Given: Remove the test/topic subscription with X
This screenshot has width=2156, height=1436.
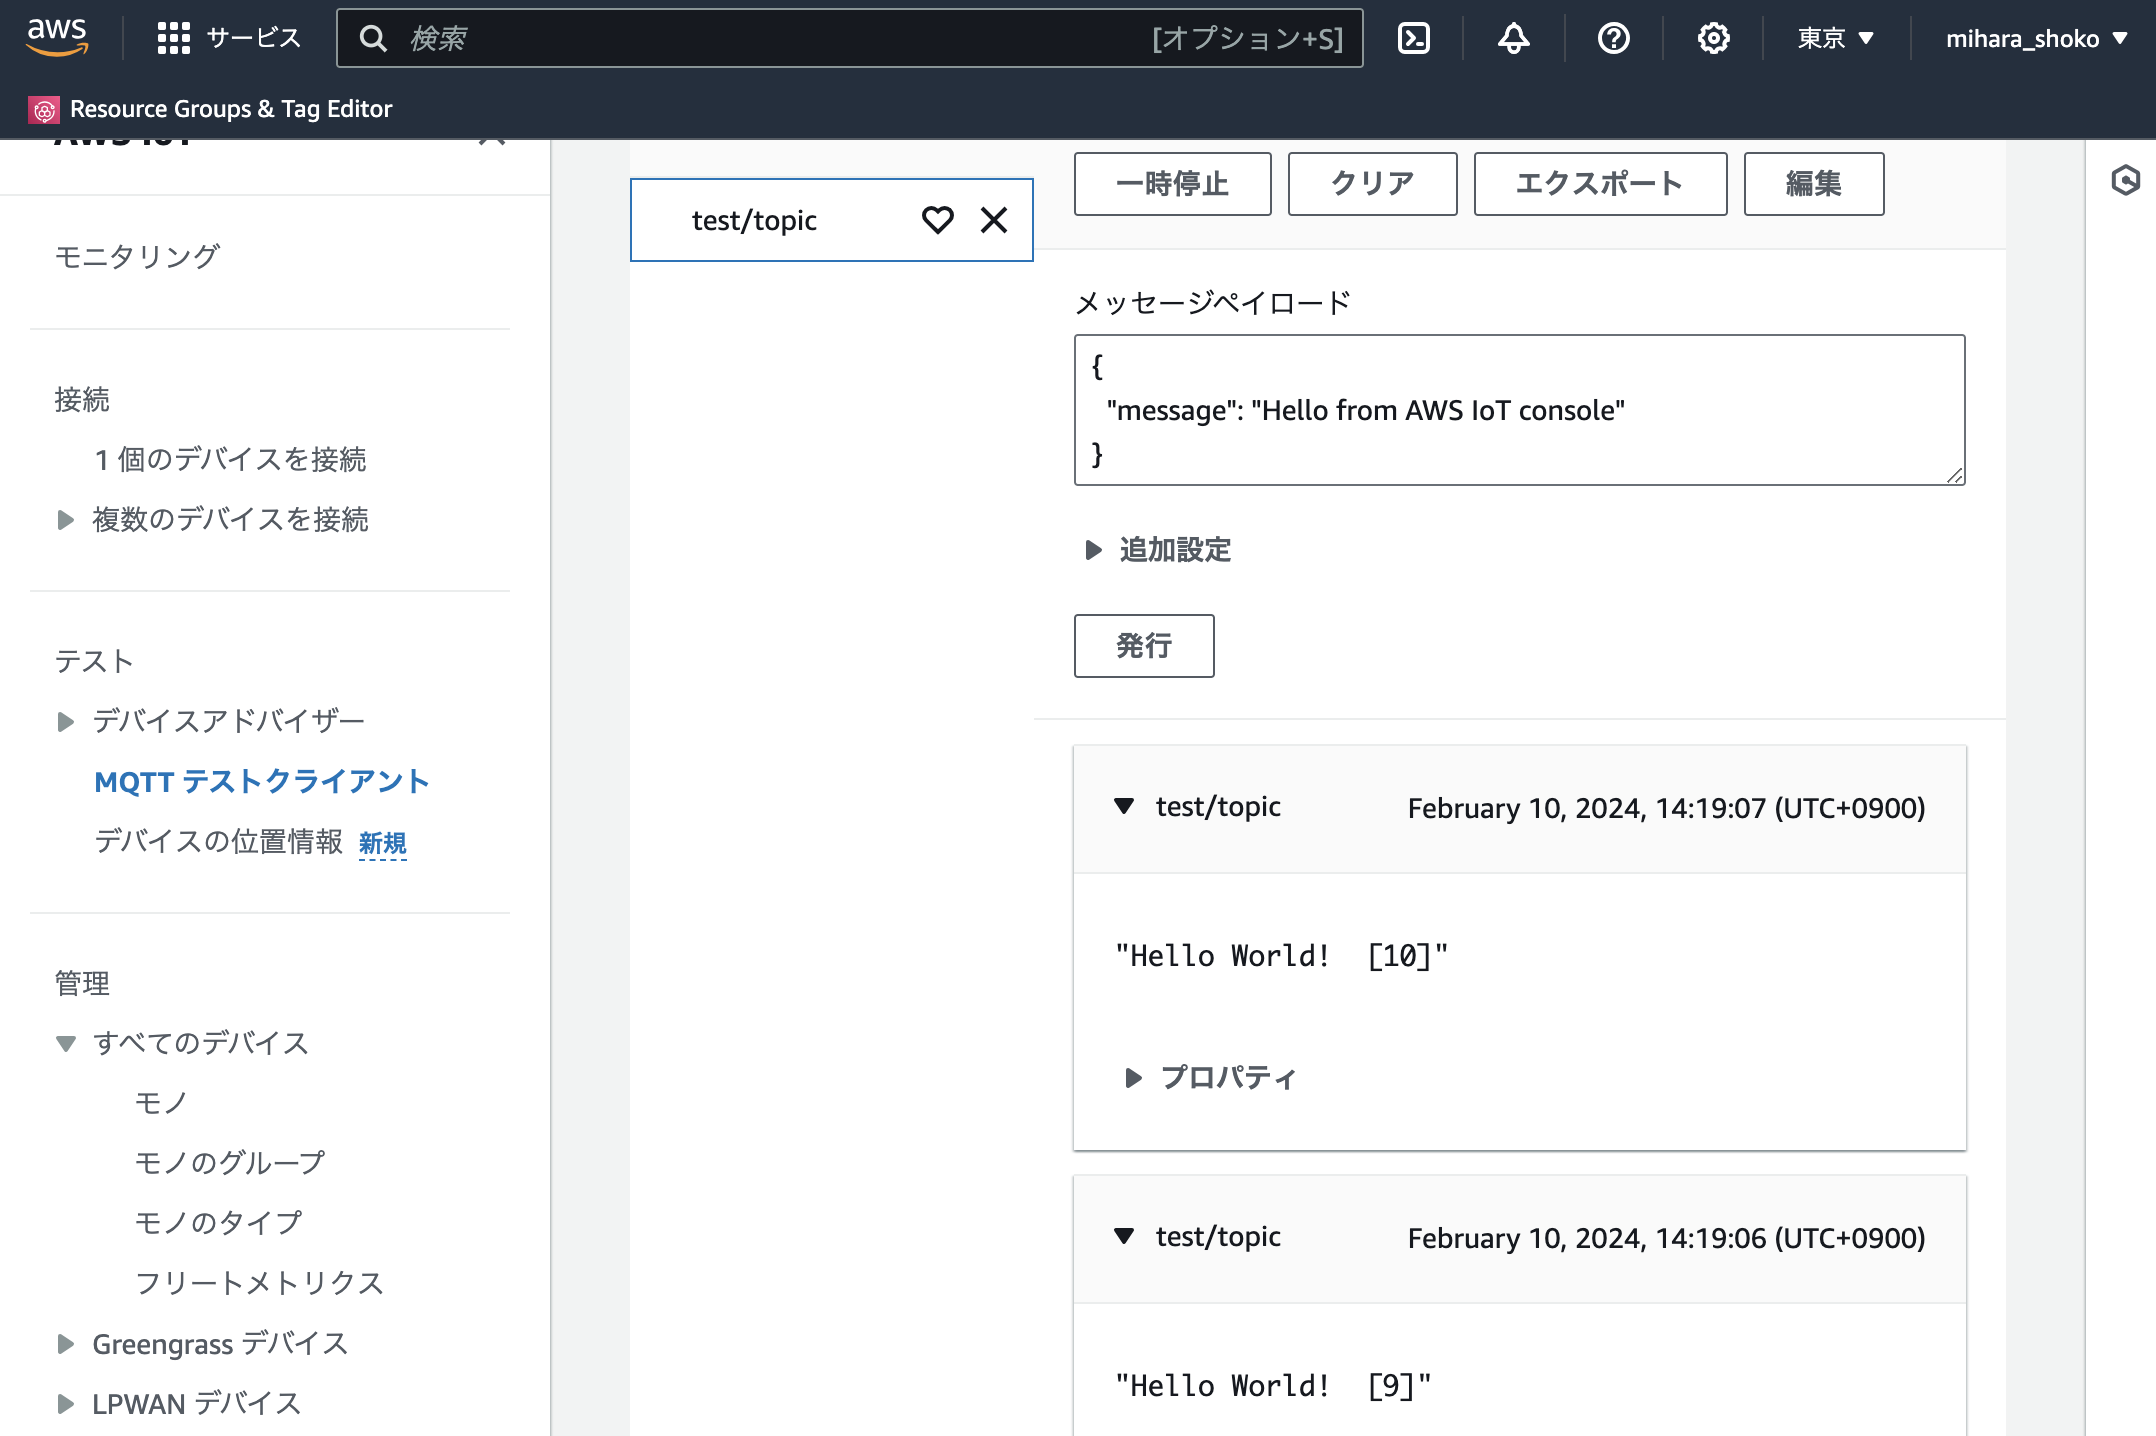Looking at the screenshot, I should click(993, 220).
